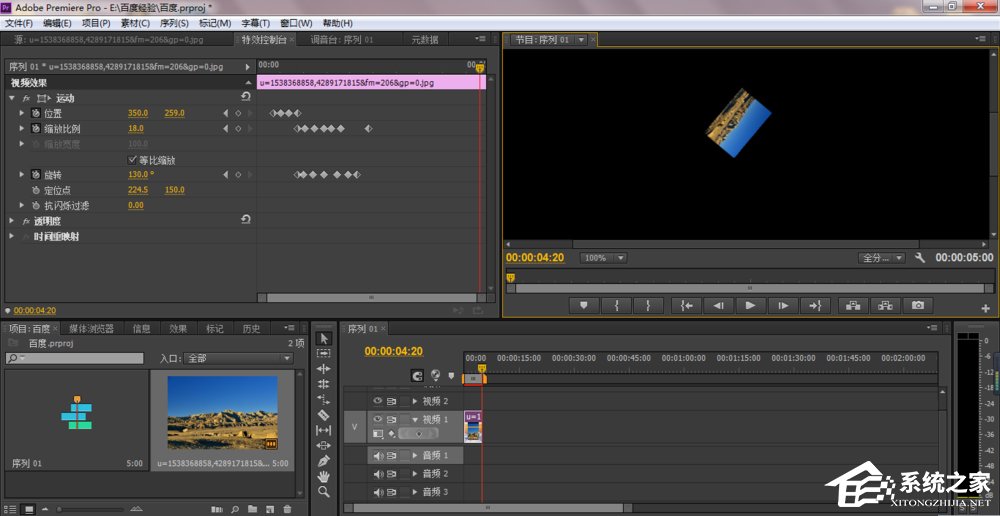Step back one frame
The width and height of the screenshot is (1000, 516).
pyautogui.click(x=719, y=306)
